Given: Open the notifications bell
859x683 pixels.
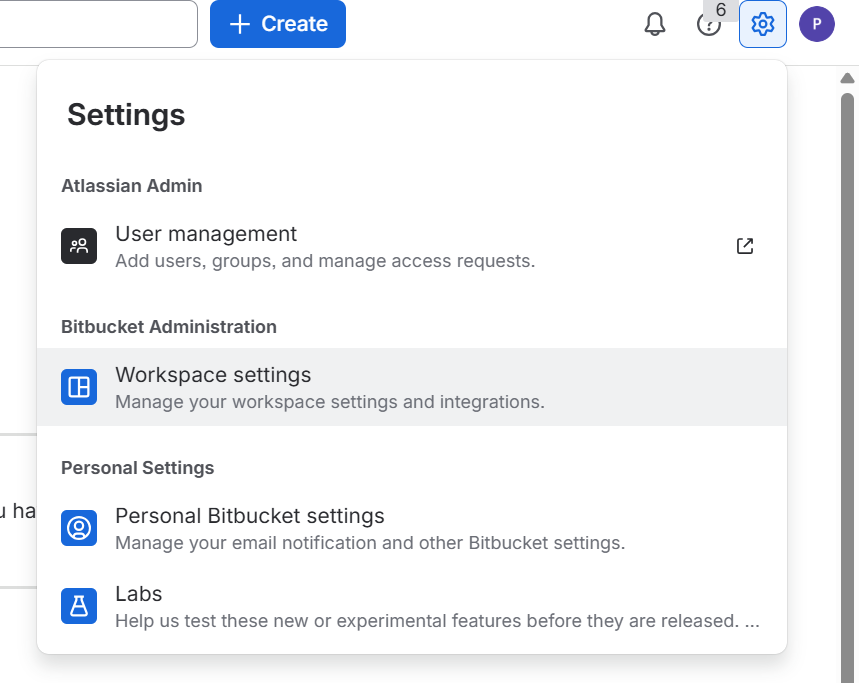Looking at the screenshot, I should [655, 24].
